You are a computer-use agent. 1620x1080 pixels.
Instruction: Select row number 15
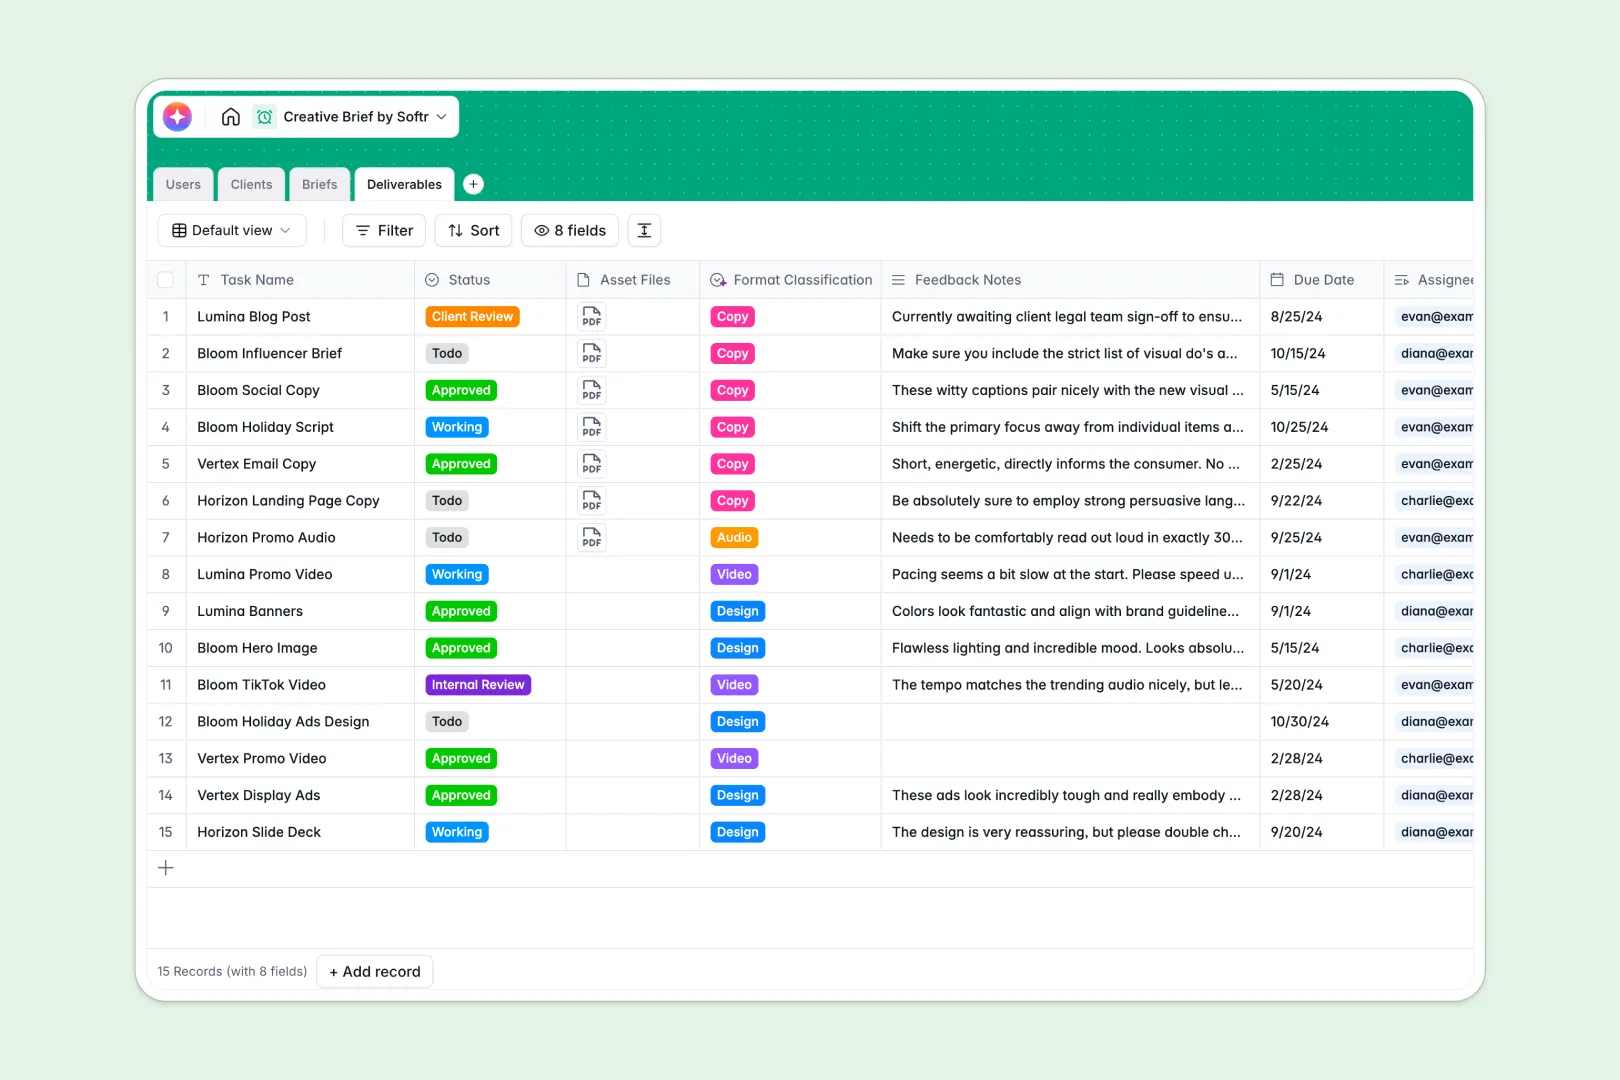pos(166,832)
